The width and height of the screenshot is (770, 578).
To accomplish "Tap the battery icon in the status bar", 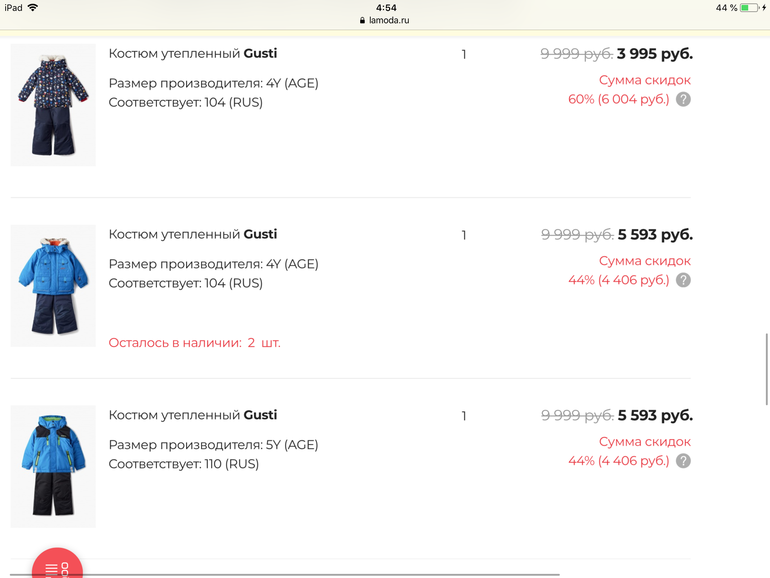I will 749,8.
